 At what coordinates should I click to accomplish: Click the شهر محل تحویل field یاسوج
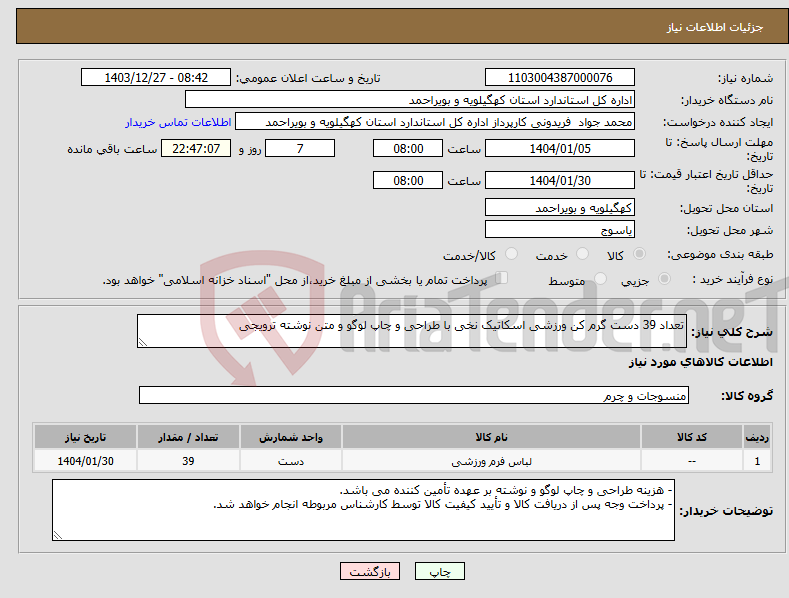(560, 230)
